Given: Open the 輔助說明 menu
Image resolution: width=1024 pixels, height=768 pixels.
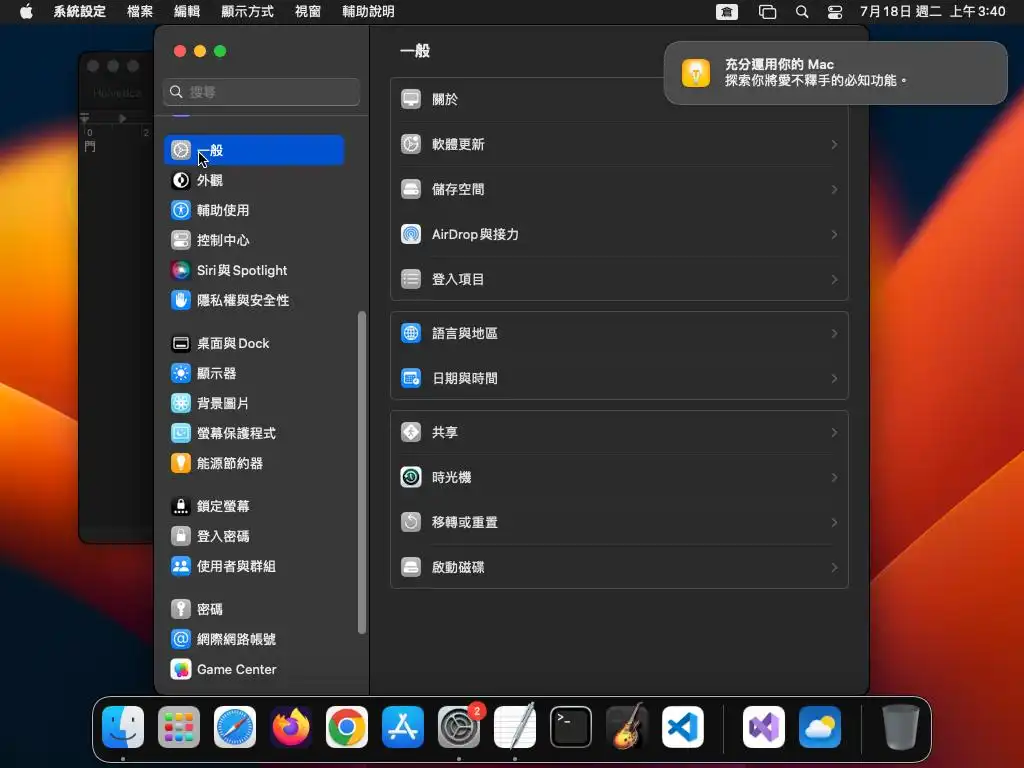Looking at the screenshot, I should click(368, 11).
